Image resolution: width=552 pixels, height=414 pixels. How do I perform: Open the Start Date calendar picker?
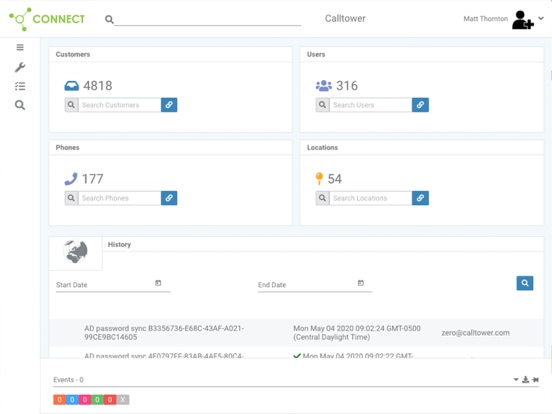point(158,283)
